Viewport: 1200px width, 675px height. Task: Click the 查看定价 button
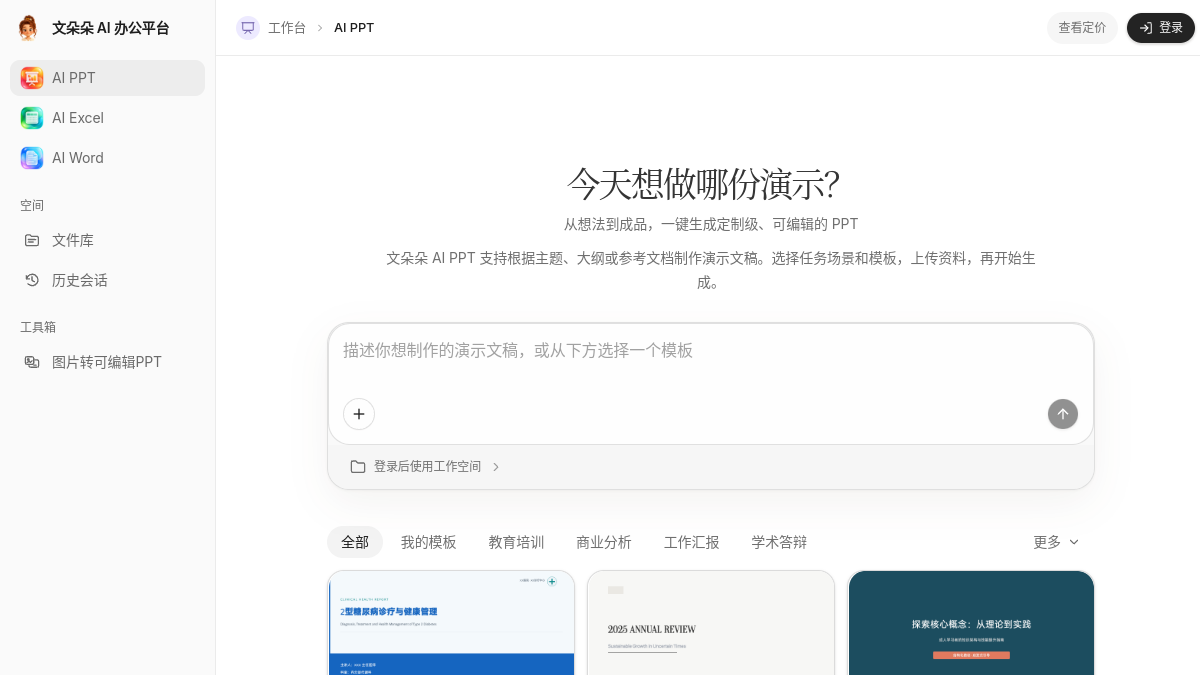point(1082,28)
